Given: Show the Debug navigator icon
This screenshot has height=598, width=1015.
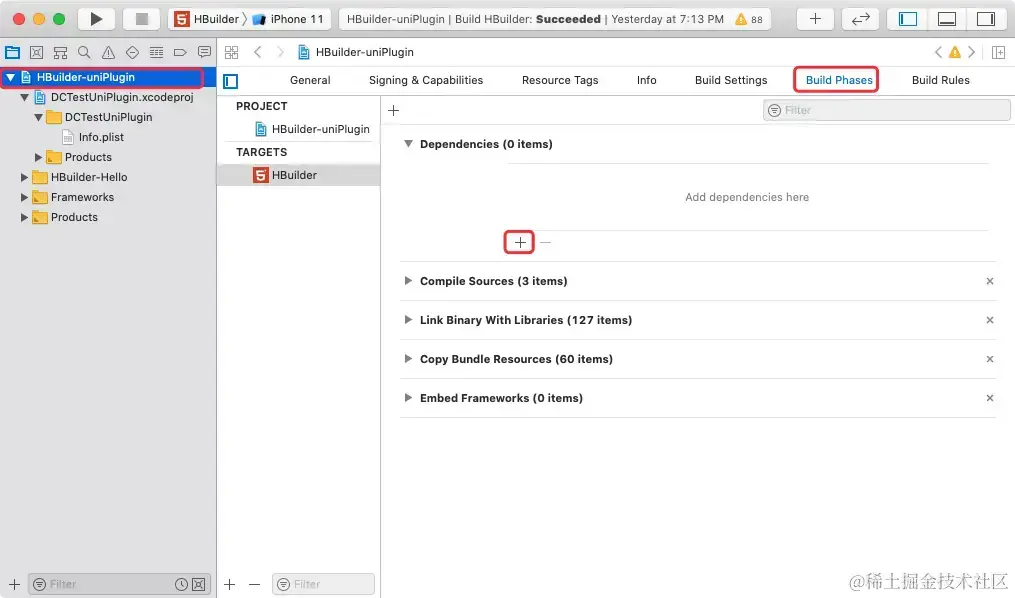Looking at the screenshot, I should point(156,52).
